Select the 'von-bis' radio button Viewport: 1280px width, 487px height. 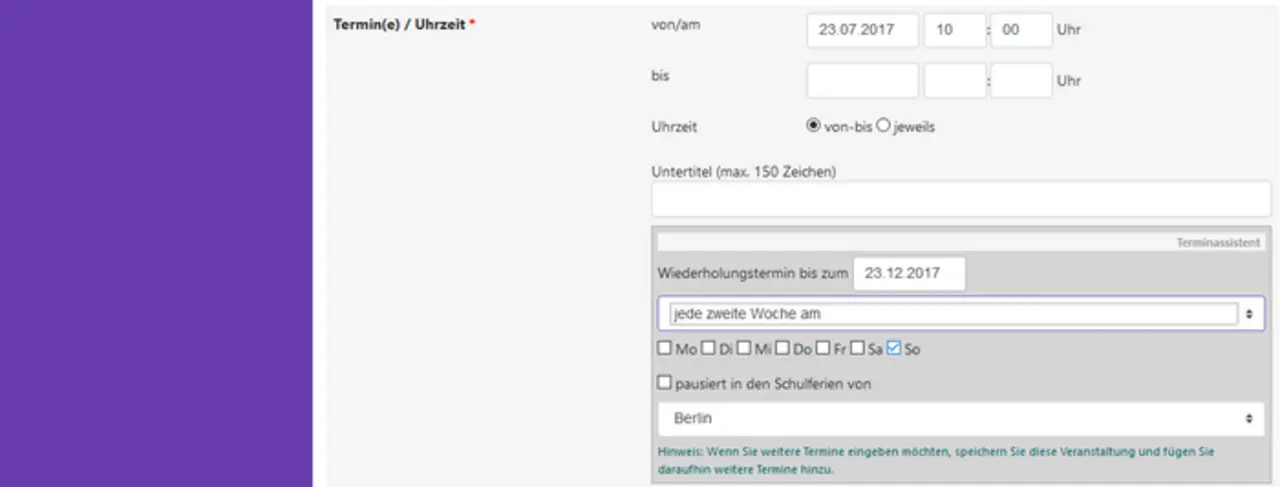click(813, 127)
